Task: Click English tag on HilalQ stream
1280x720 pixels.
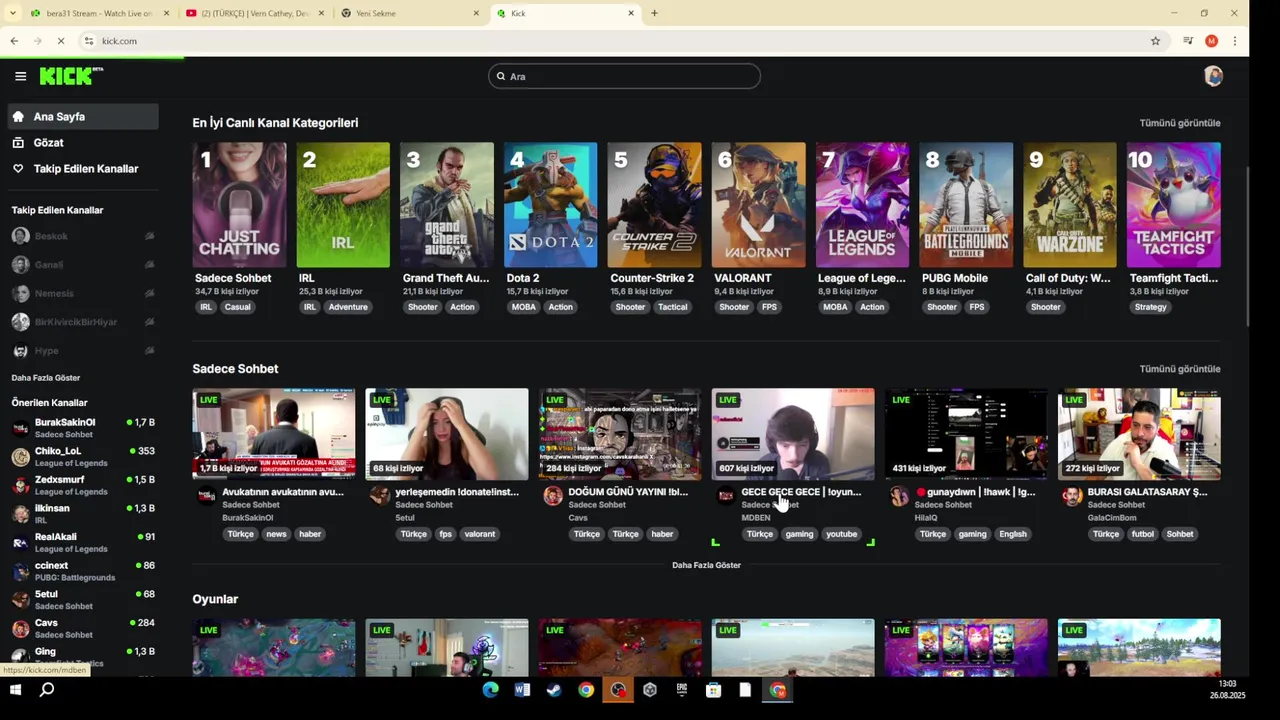Action: (1013, 534)
